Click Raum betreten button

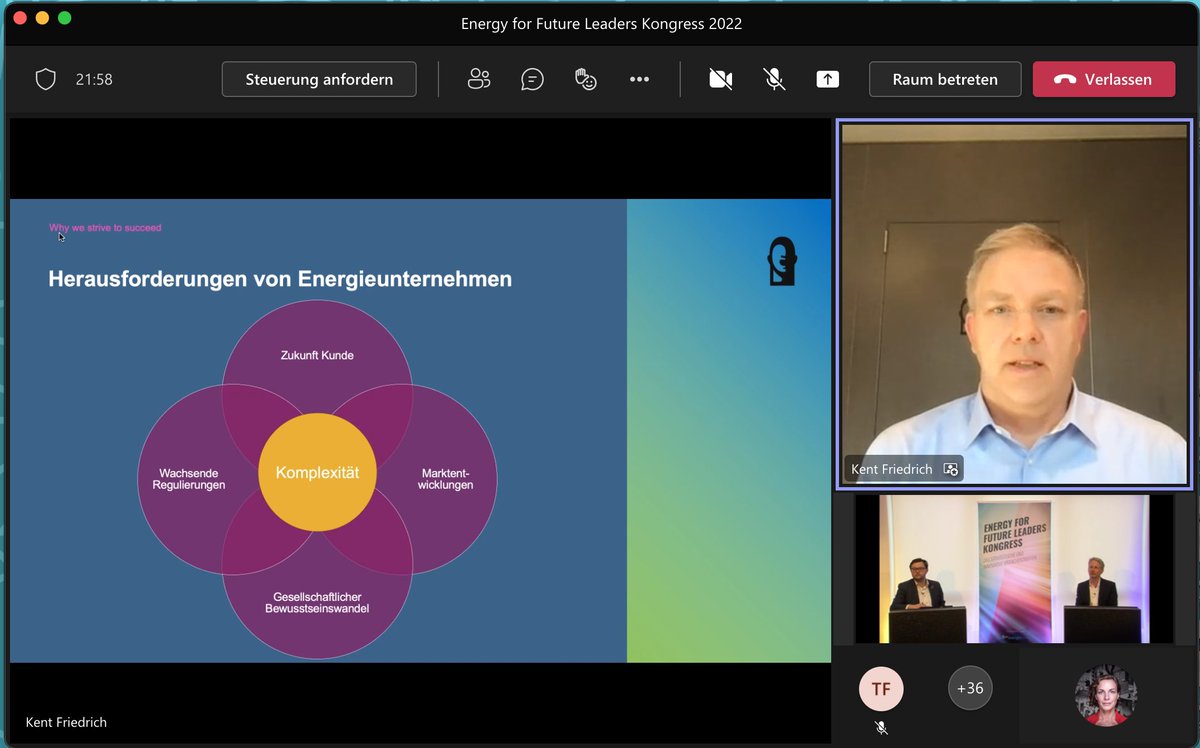945,79
